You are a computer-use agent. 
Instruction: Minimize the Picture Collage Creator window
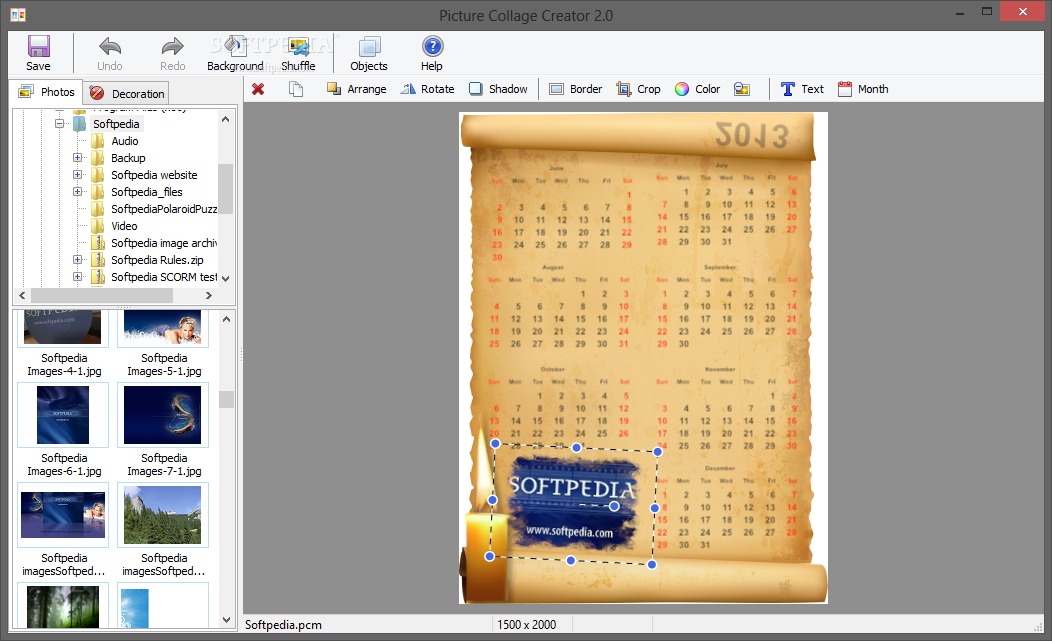click(x=960, y=11)
